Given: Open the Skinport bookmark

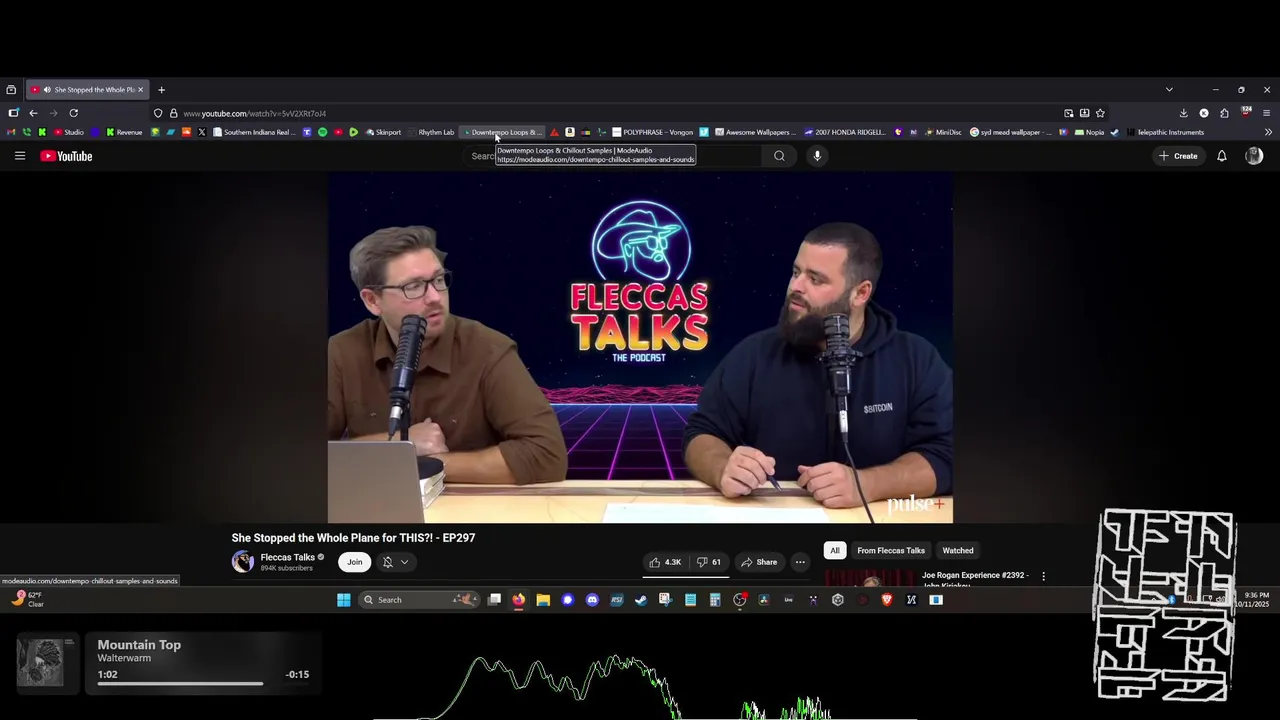Looking at the screenshot, I should tap(383, 132).
